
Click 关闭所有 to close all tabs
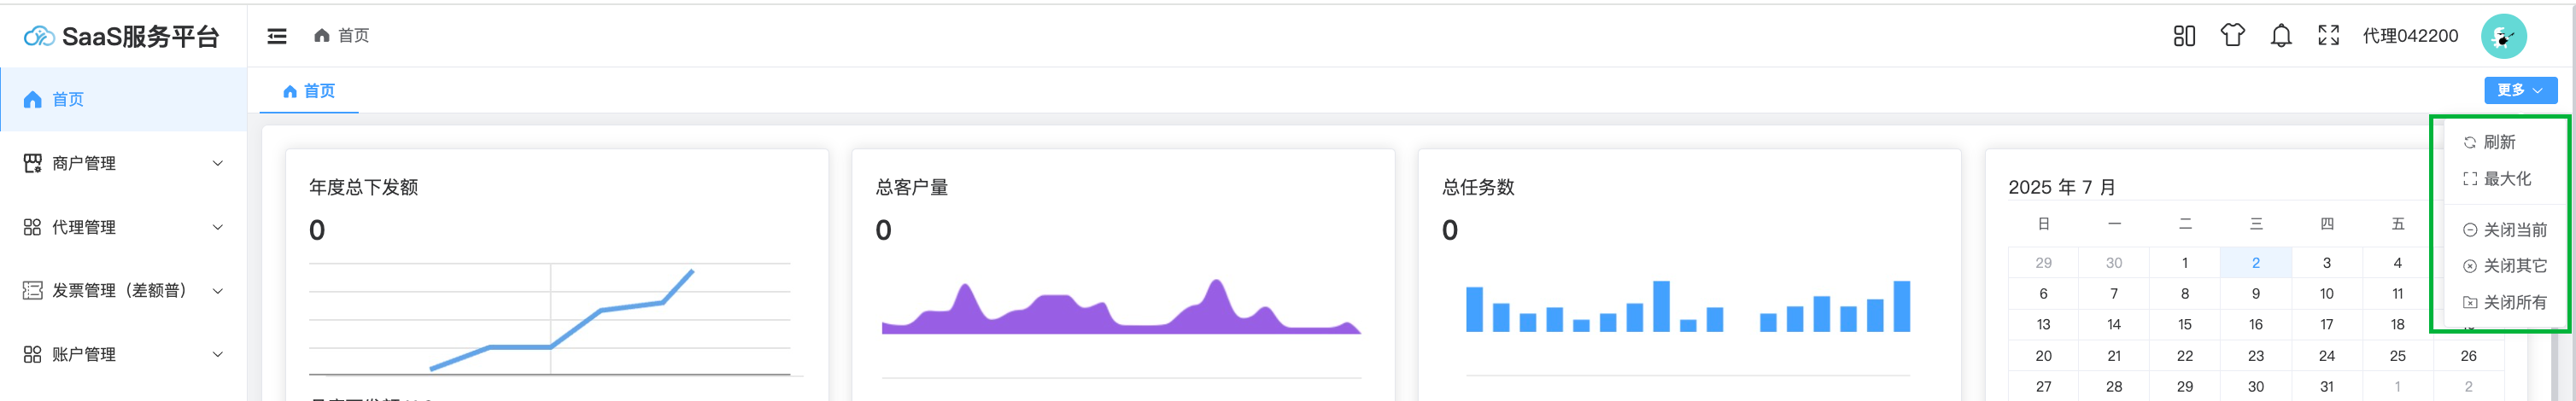click(x=2514, y=302)
